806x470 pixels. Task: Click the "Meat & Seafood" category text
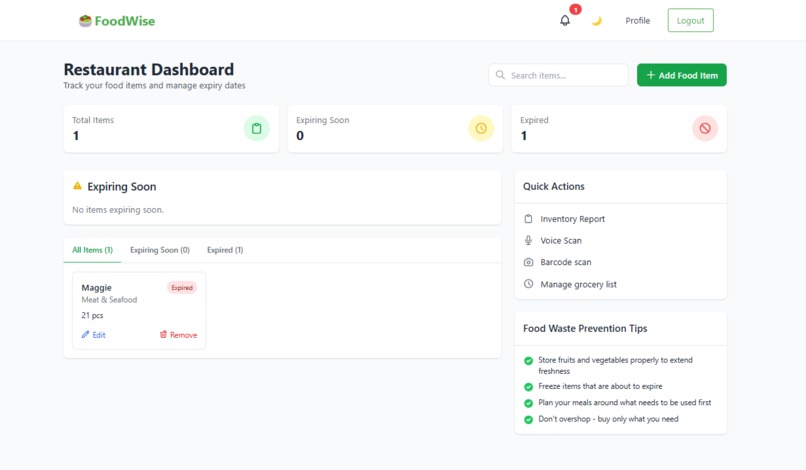pyautogui.click(x=109, y=300)
